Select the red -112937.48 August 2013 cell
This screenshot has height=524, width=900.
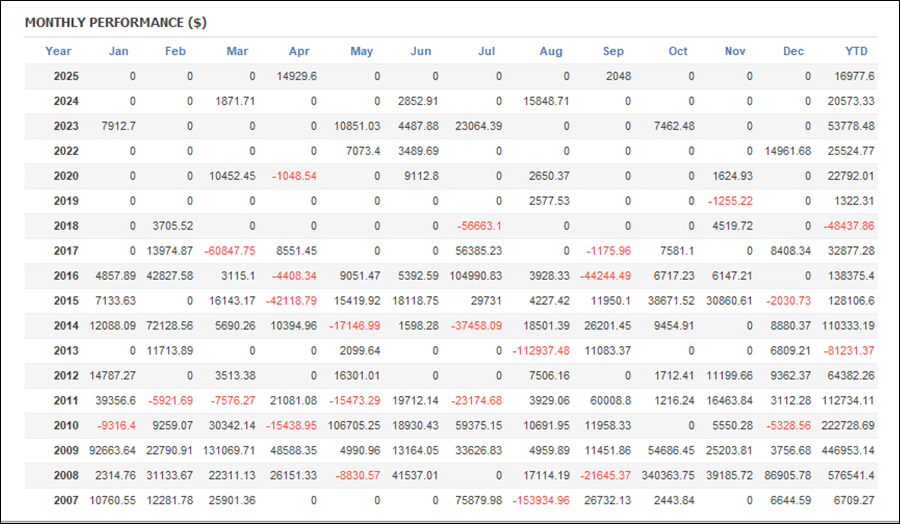[x=540, y=351]
